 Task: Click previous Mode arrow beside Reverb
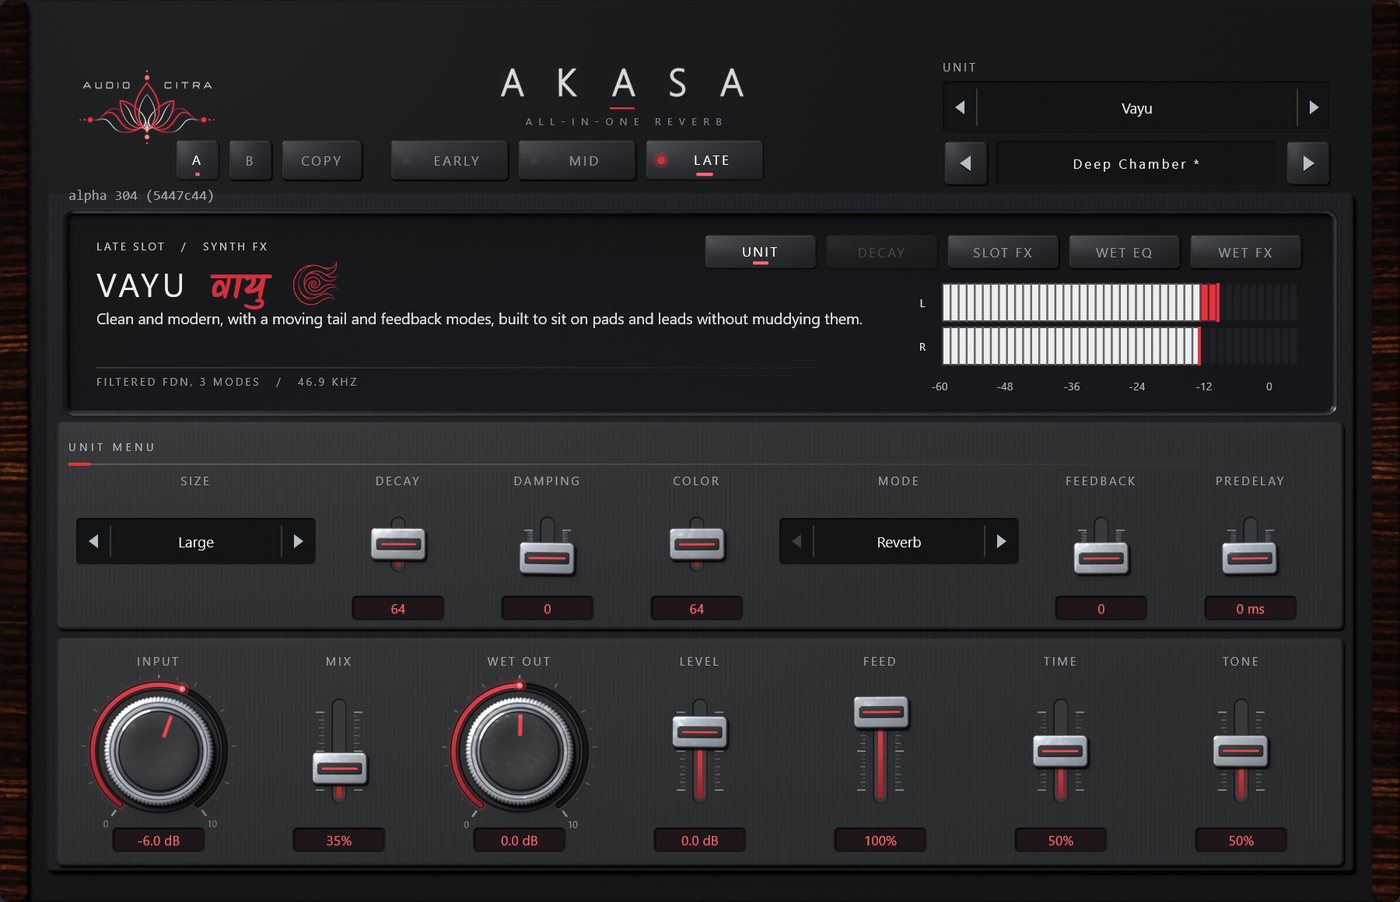[x=797, y=542]
